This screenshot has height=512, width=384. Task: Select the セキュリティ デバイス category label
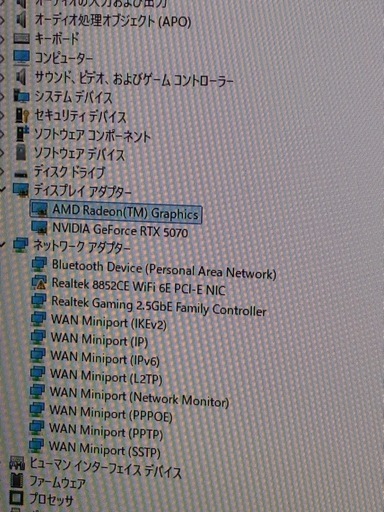80,116
